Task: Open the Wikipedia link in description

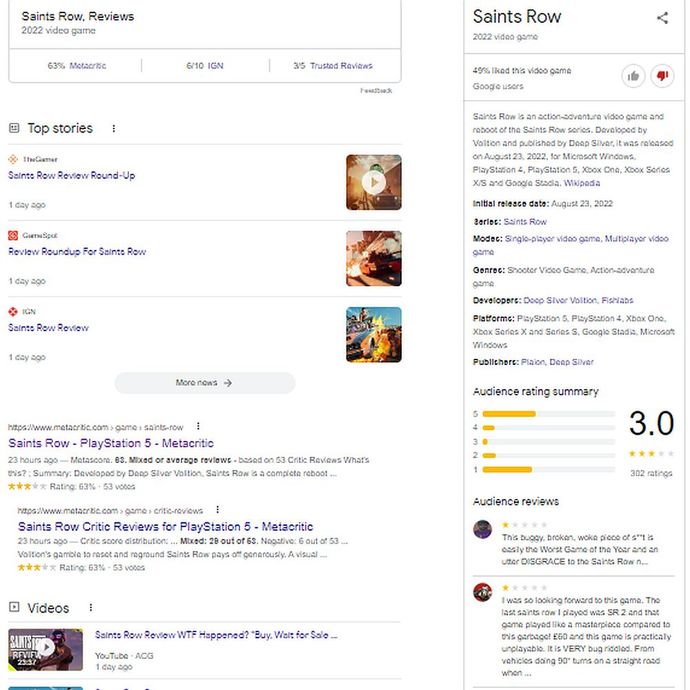Action: click(581, 183)
